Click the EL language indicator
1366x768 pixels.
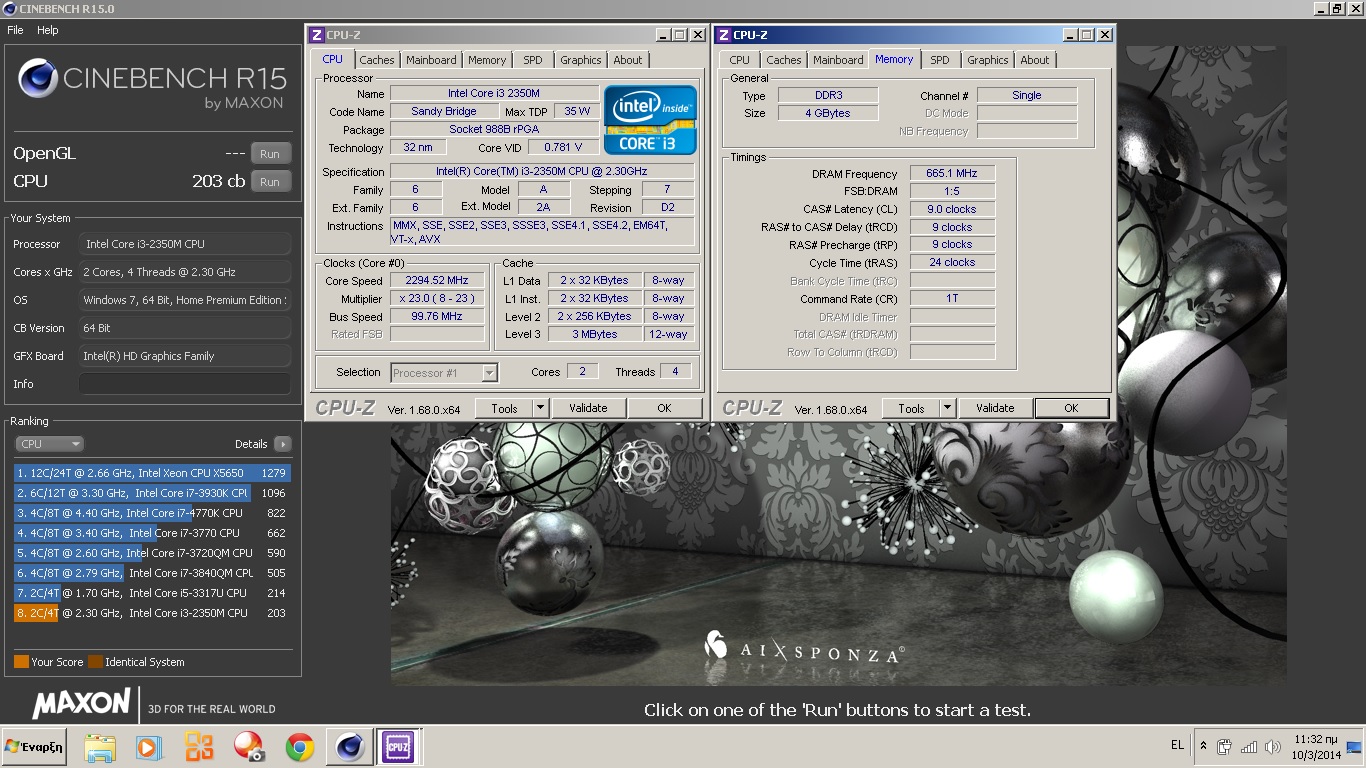[1177, 745]
